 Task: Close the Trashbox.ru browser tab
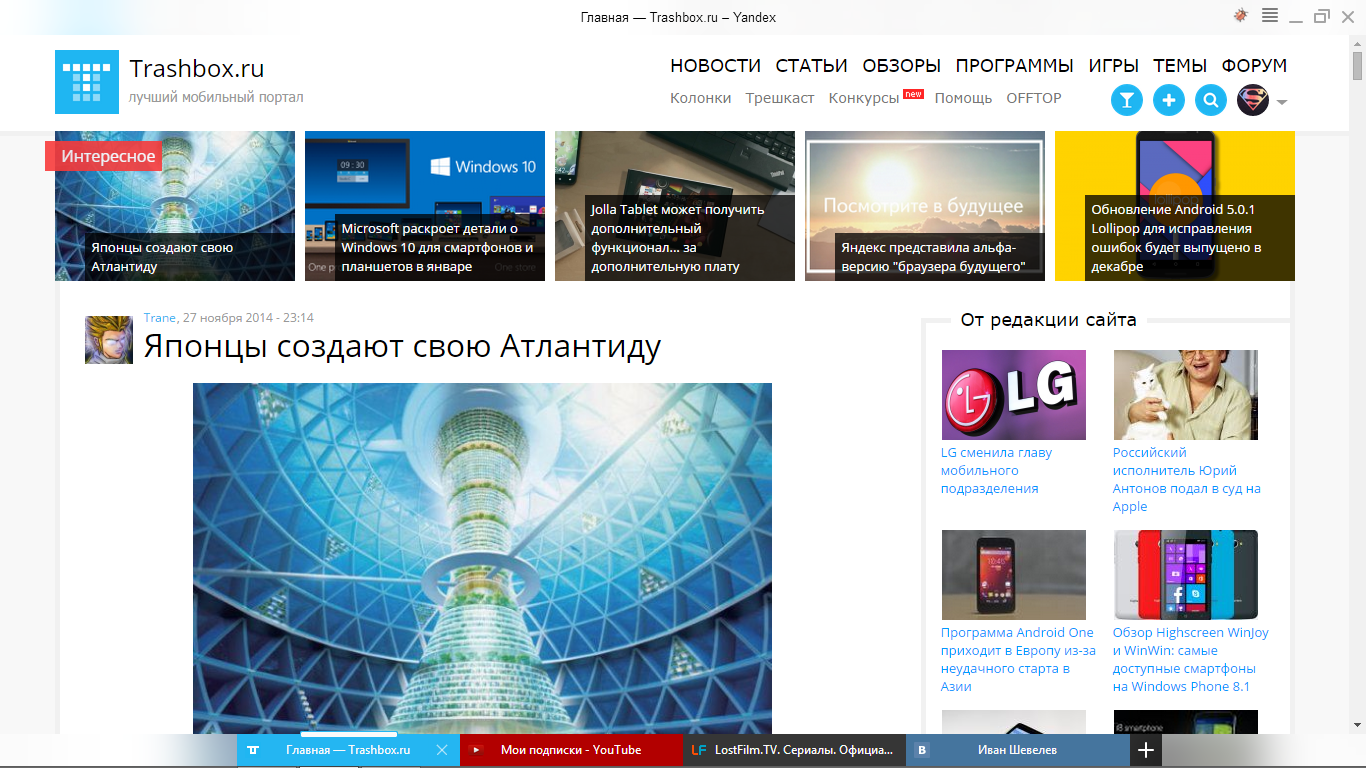click(x=443, y=750)
